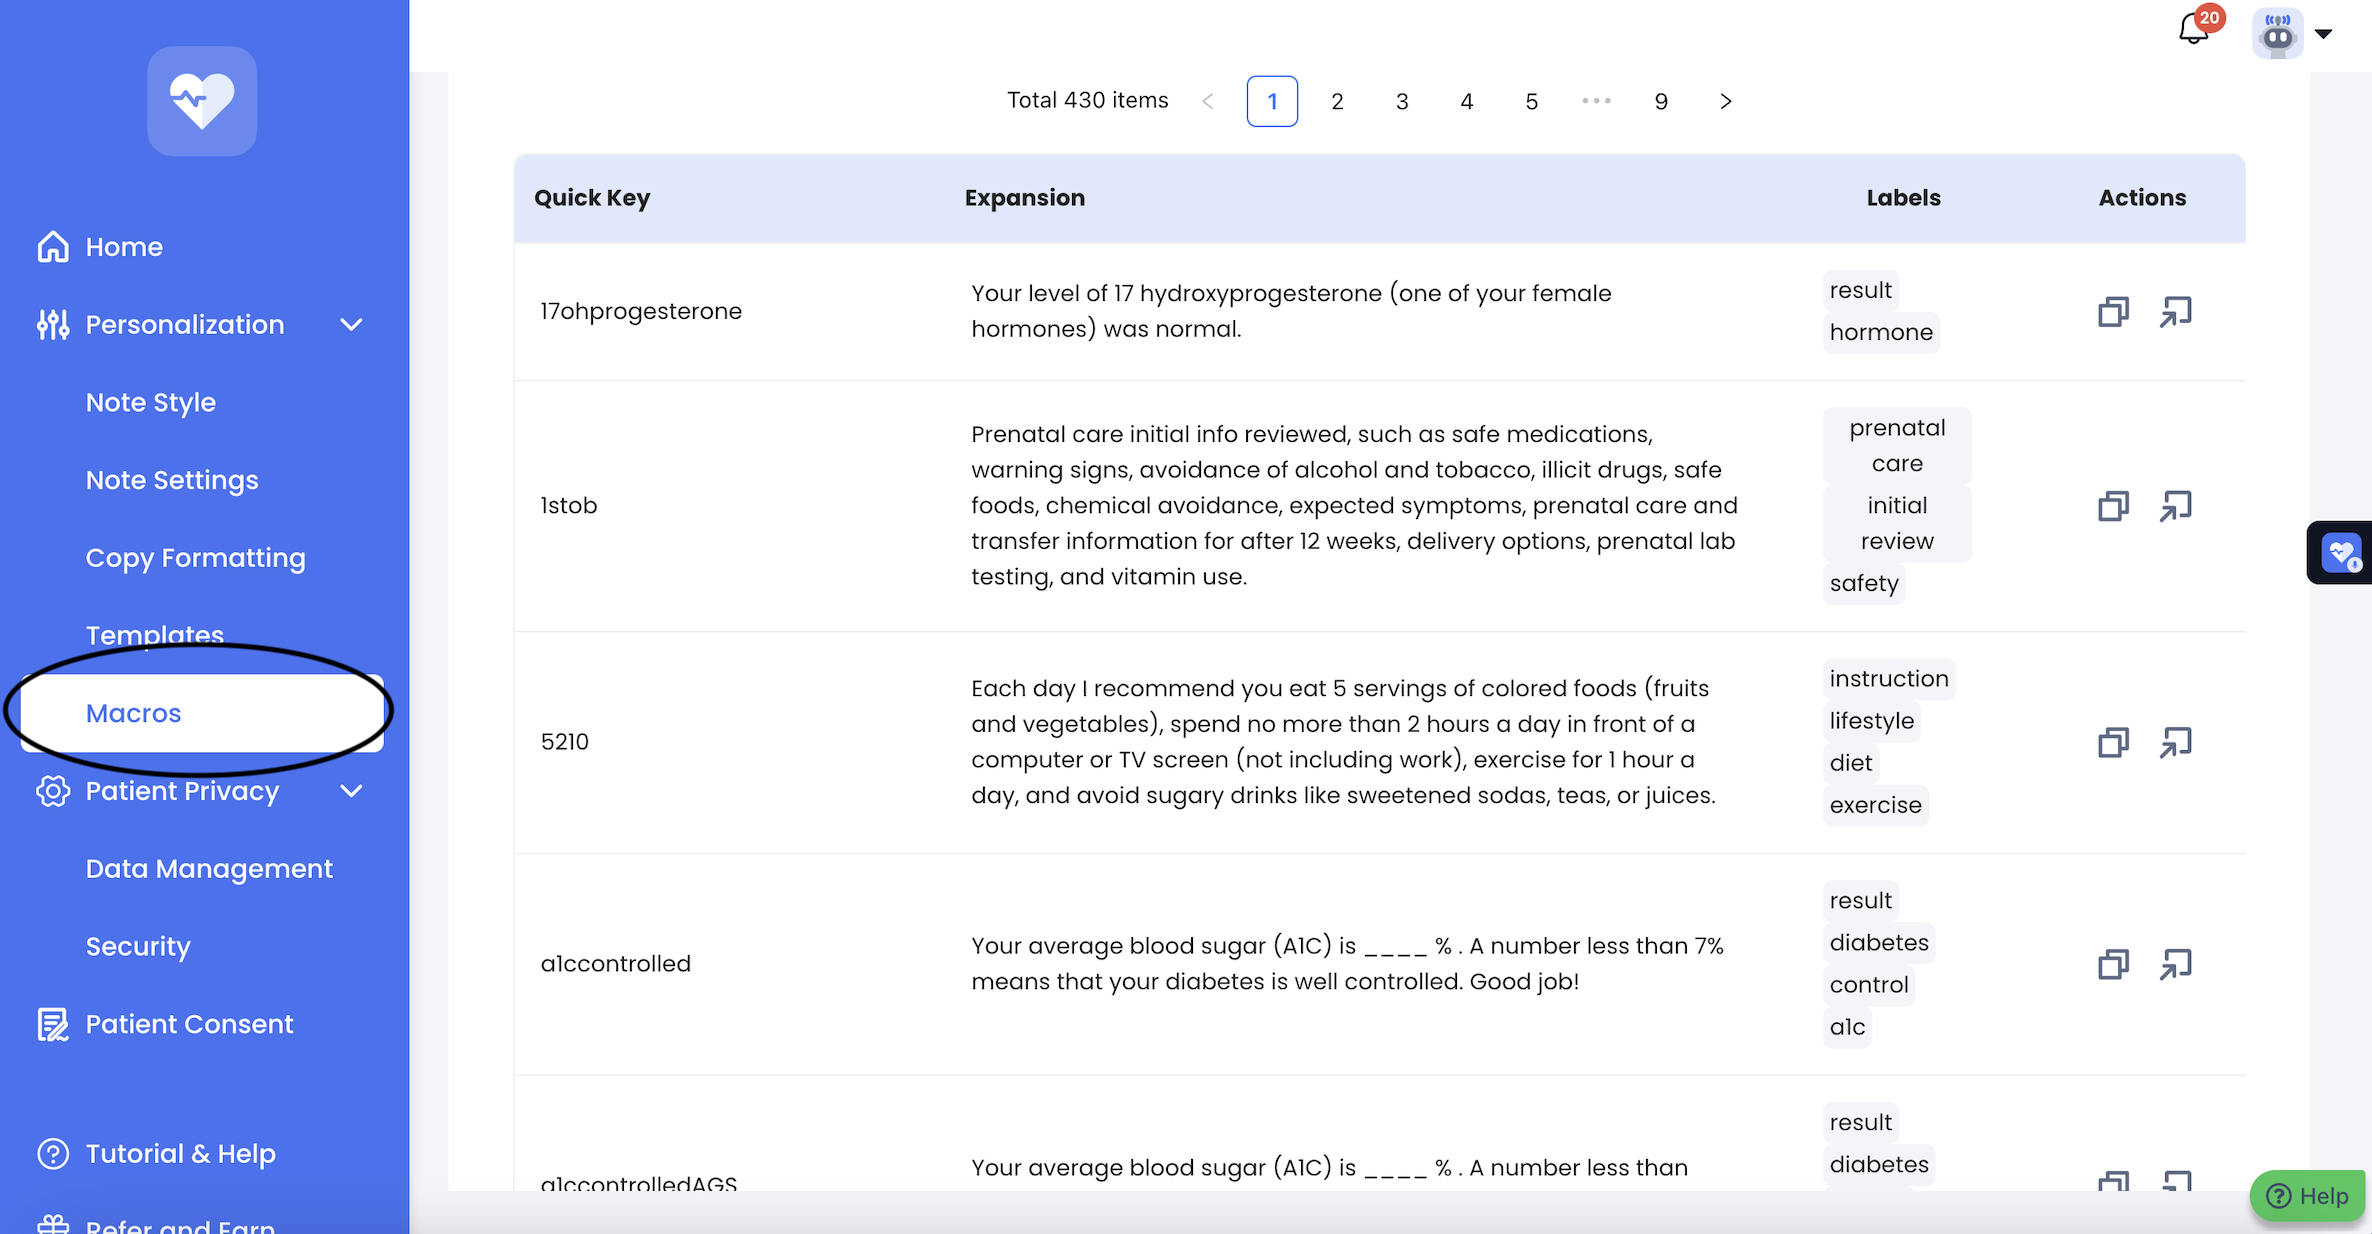Click the green Help button
The height and width of the screenshot is (1234, 2372).
click(2307, 1196)
